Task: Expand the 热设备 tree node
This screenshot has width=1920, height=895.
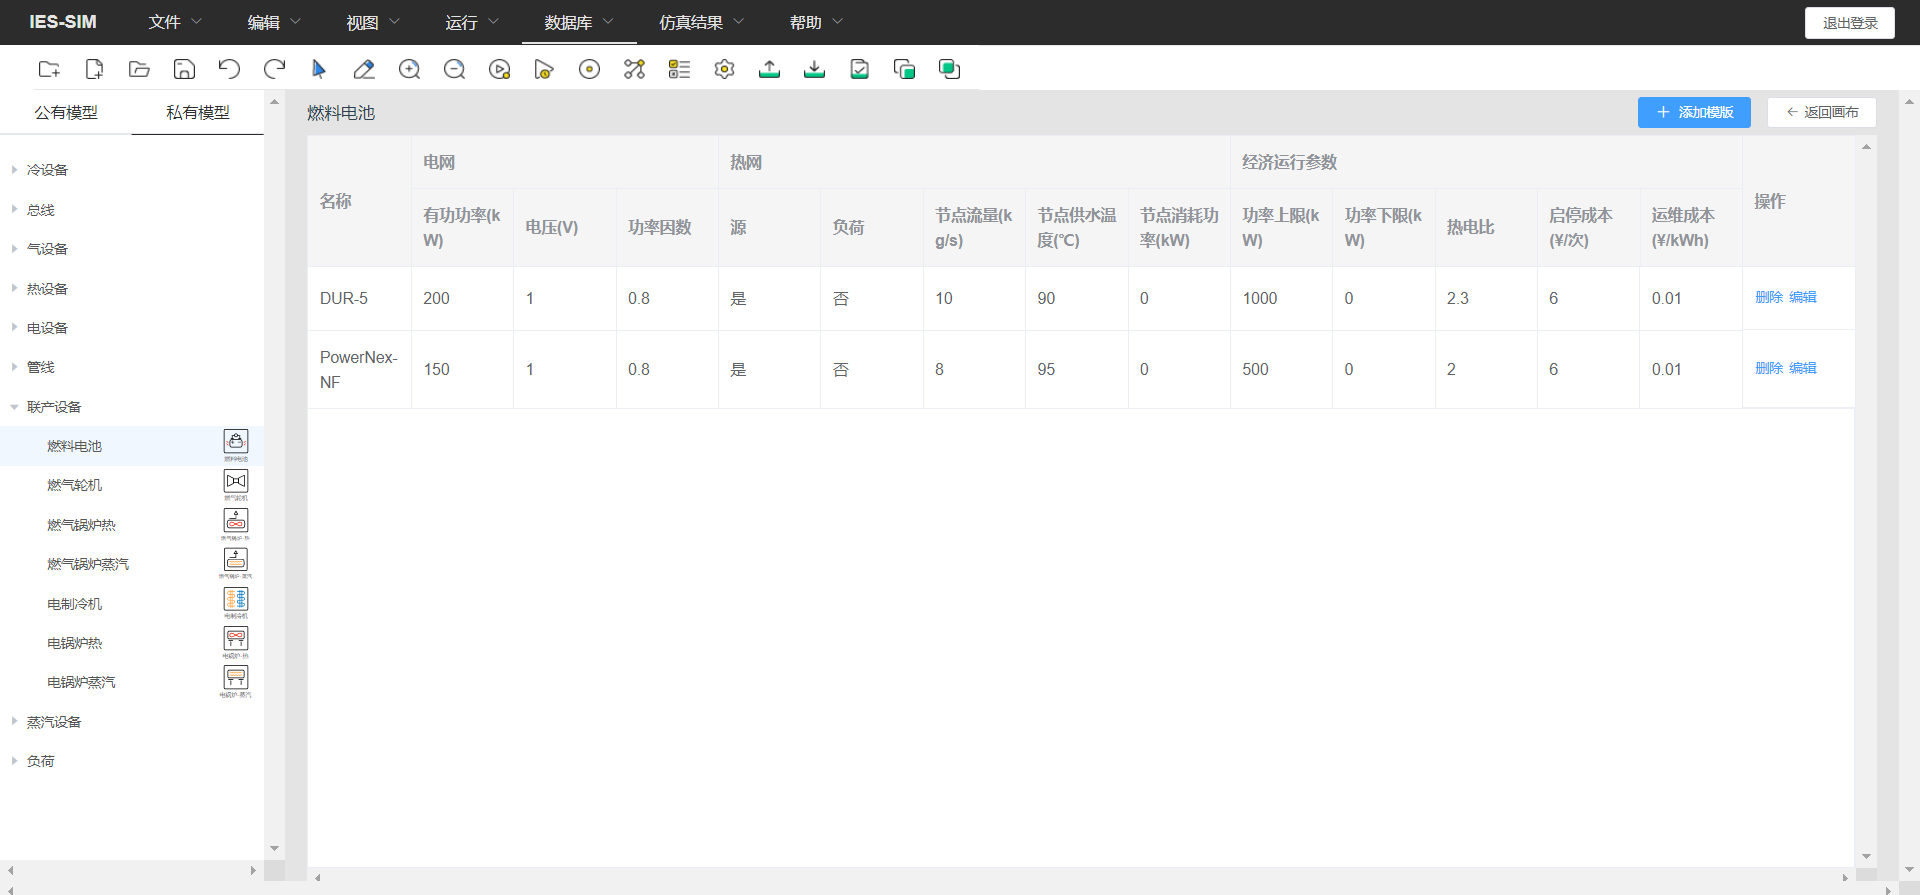Action: pyautogui.click(x=15, y=288)
